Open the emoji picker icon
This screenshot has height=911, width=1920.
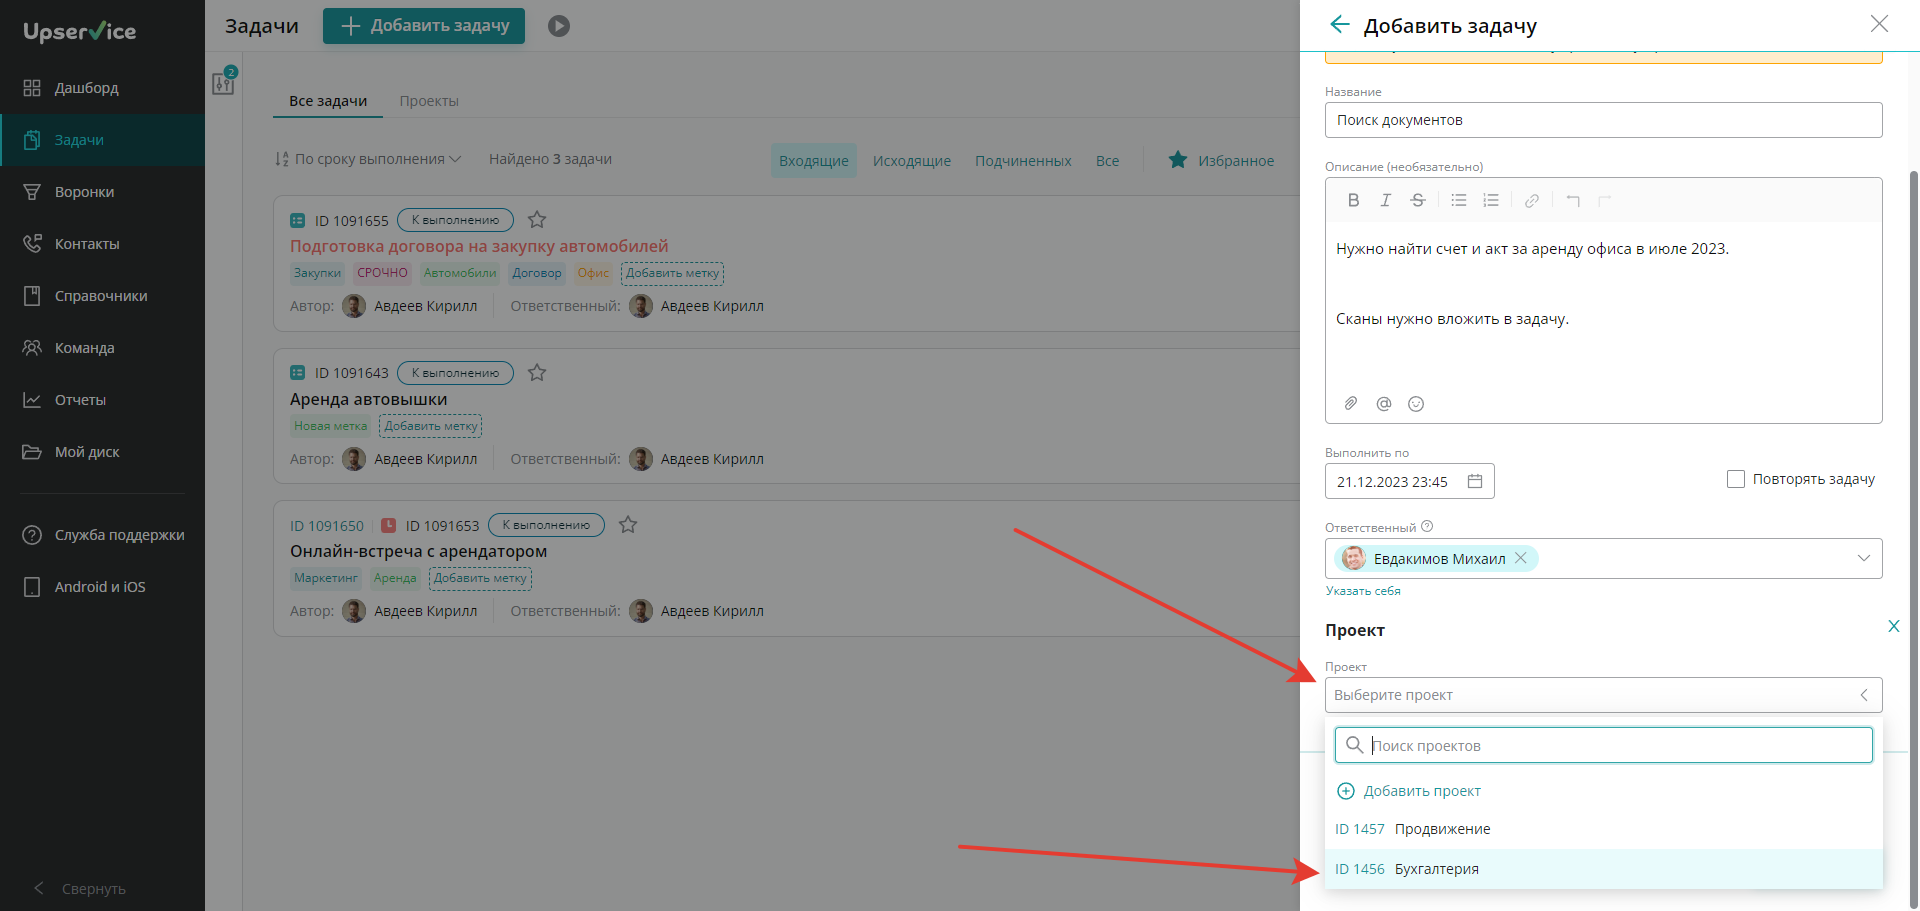coord(1416,403)
